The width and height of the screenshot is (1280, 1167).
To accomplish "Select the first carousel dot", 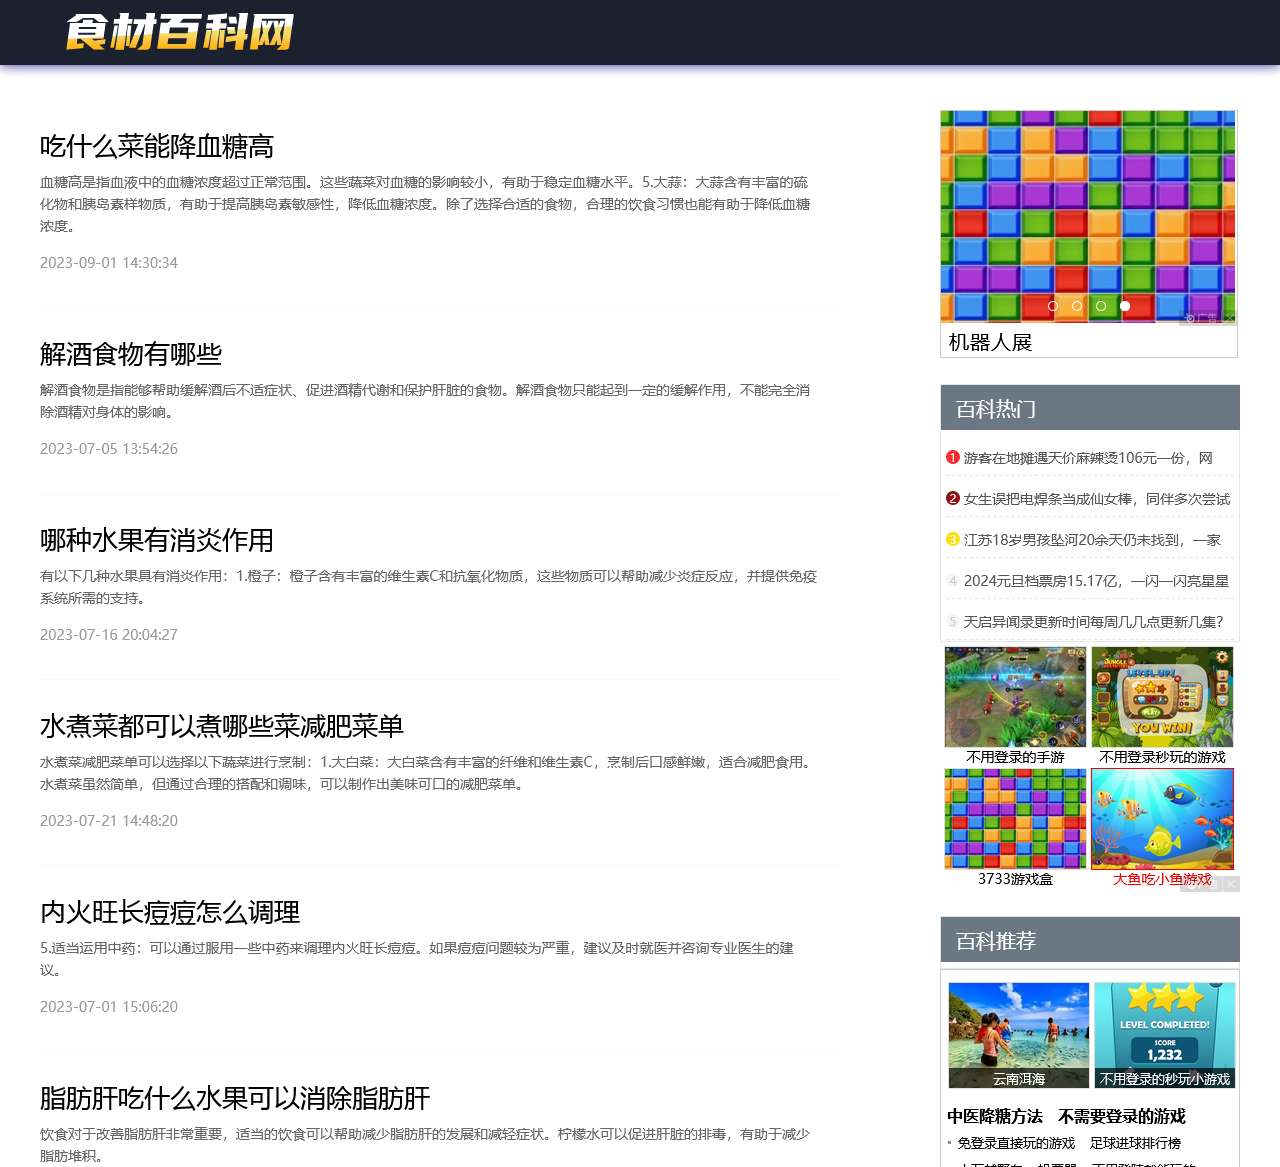I will click(x=1053, y=306).
